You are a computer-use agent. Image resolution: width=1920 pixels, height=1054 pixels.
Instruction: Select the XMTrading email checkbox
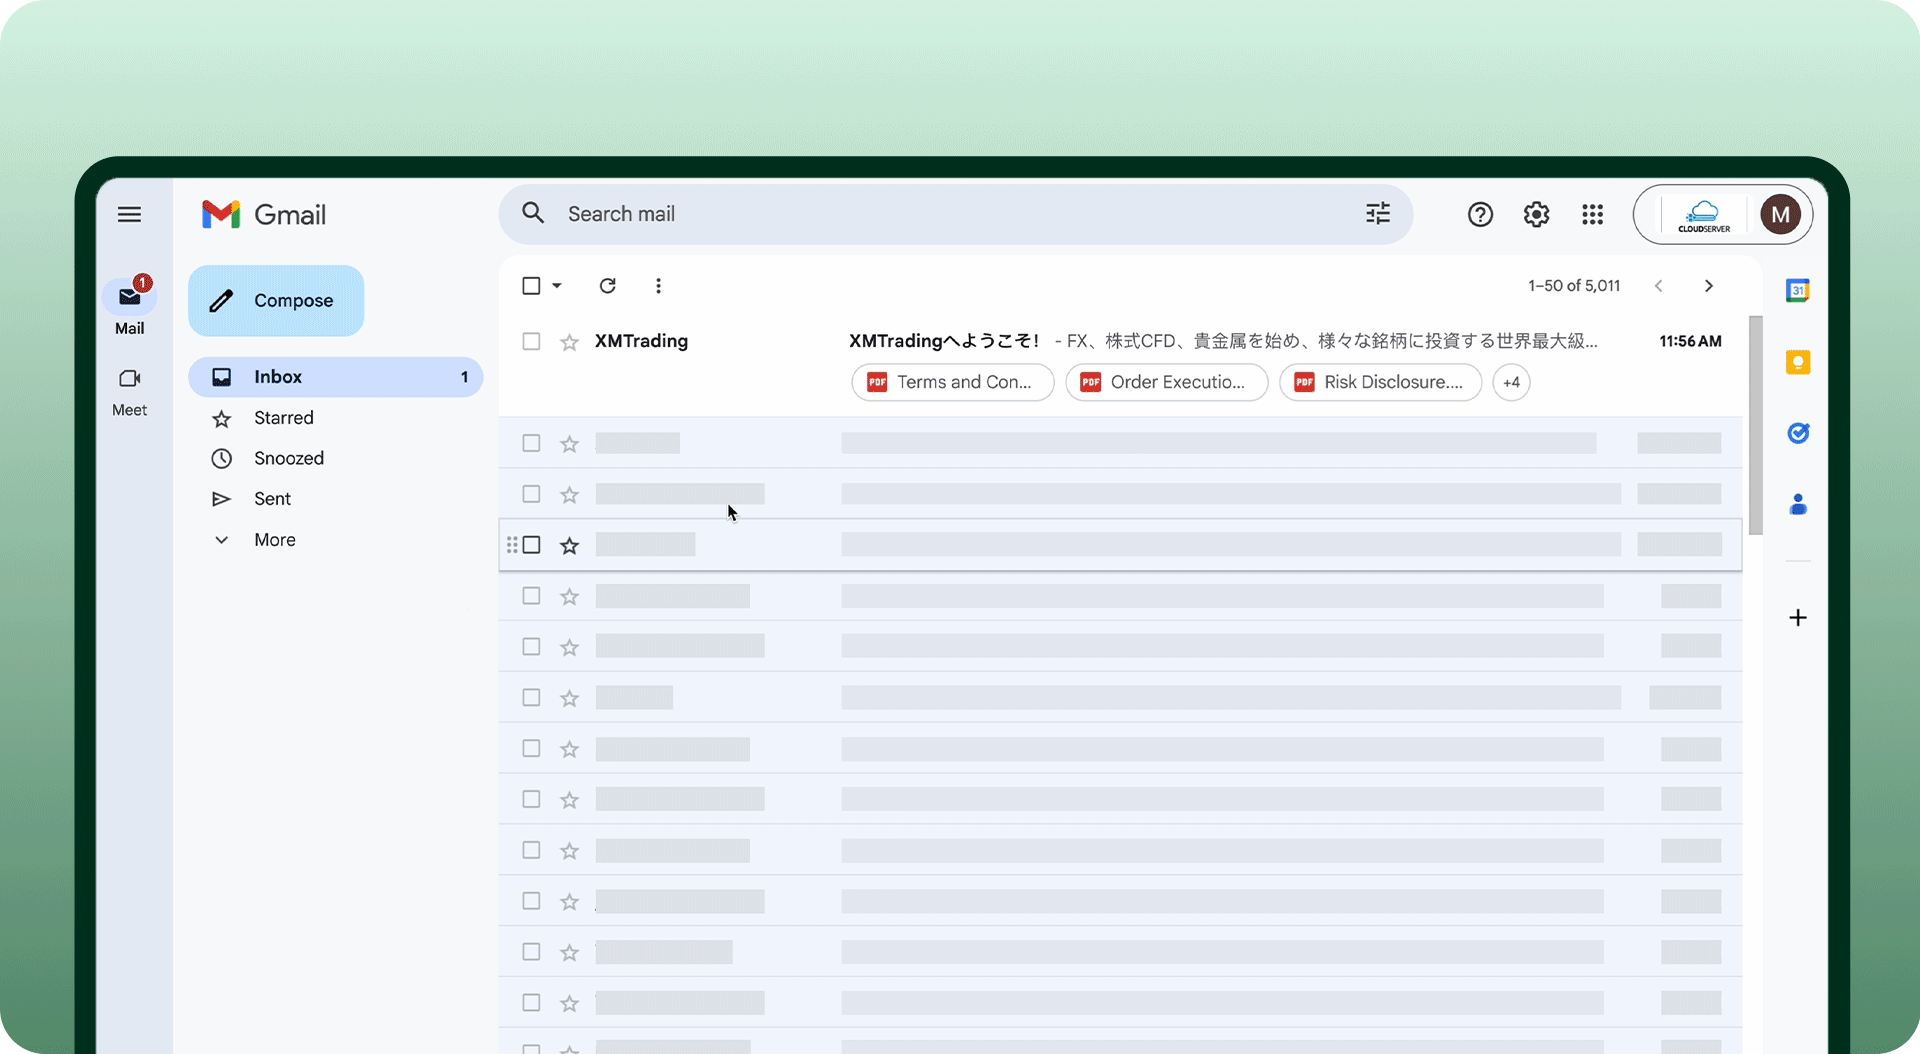pyautogui.click(x=531, y=342)
